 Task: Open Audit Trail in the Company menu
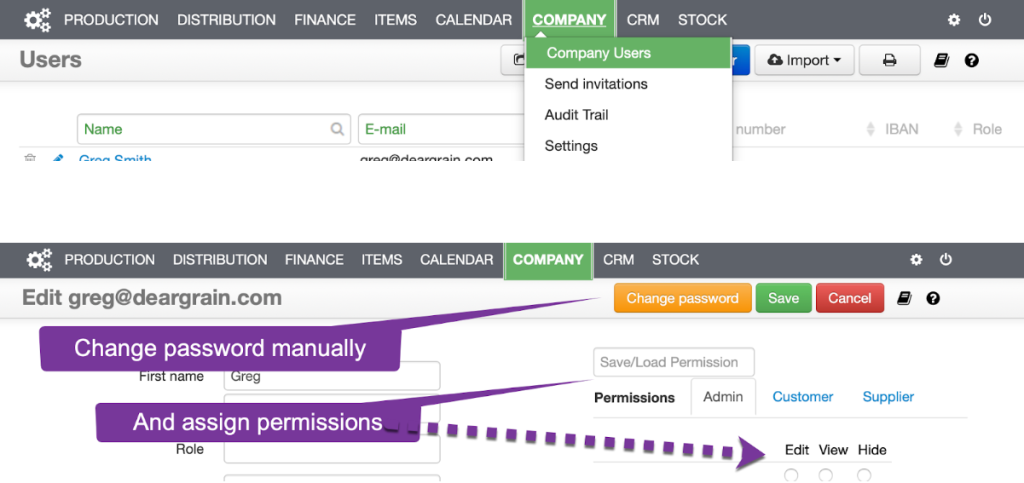(x=576, y=115)
